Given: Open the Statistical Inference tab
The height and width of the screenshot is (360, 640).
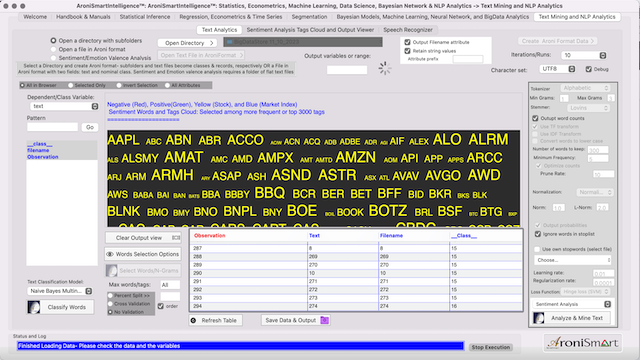Looking at the screenshot, I should [x=145, y=17].
